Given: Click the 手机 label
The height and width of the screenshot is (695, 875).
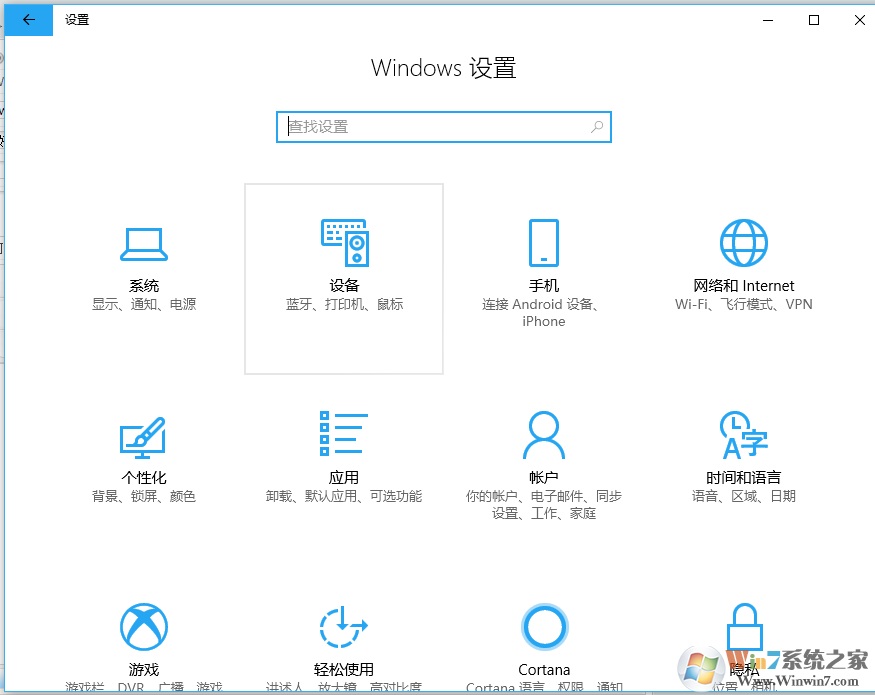Looking at the screenshot, I should coord(544,286).
